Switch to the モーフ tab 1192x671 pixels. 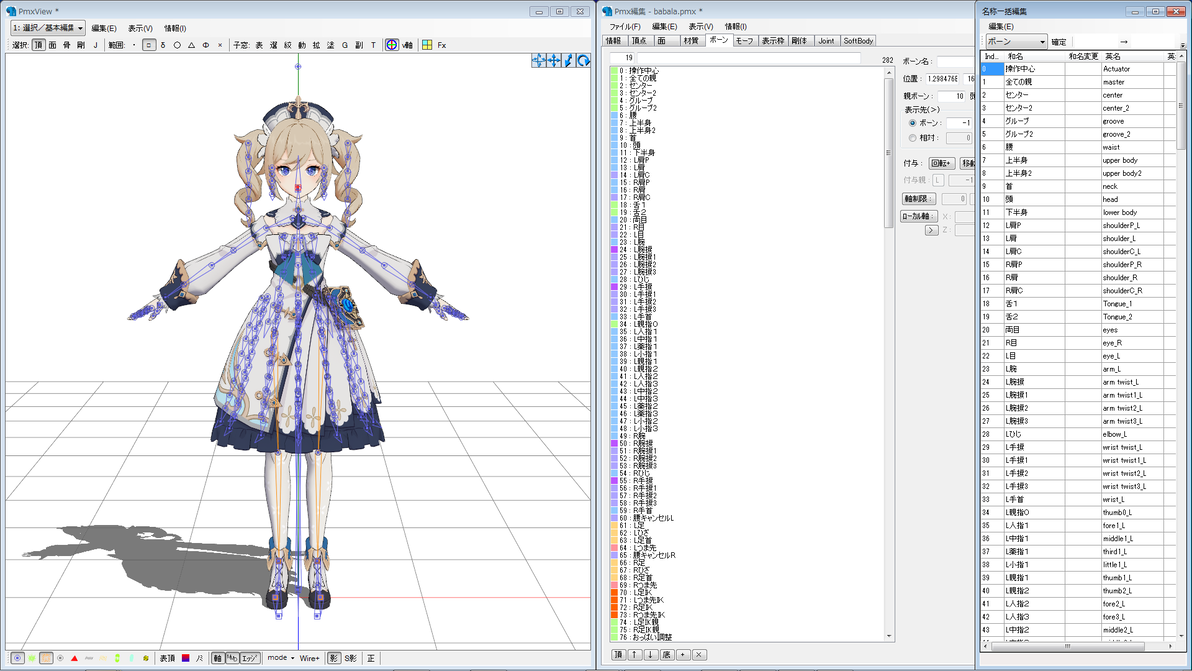[x=744, y=41]
